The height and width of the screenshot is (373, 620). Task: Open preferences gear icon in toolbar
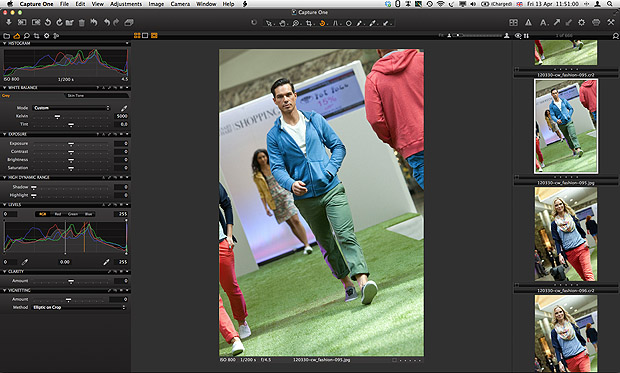581,23
